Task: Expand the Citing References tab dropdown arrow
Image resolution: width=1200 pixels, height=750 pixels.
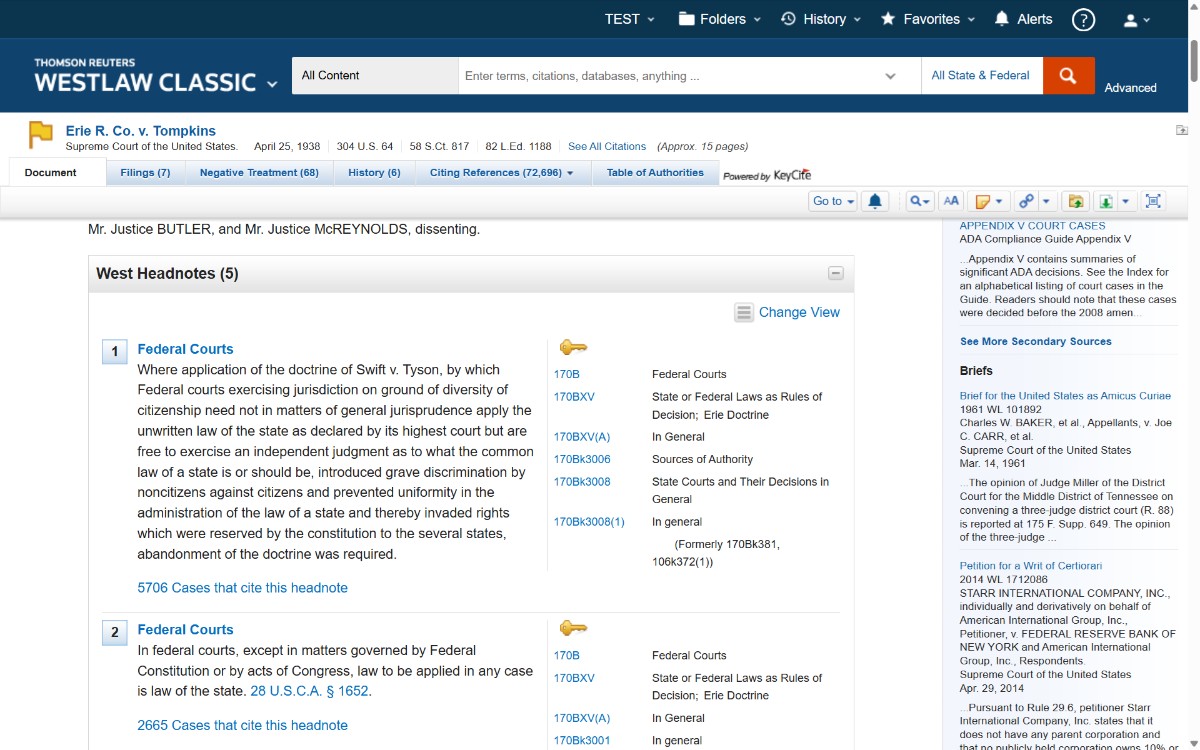Action: point(570,173)
